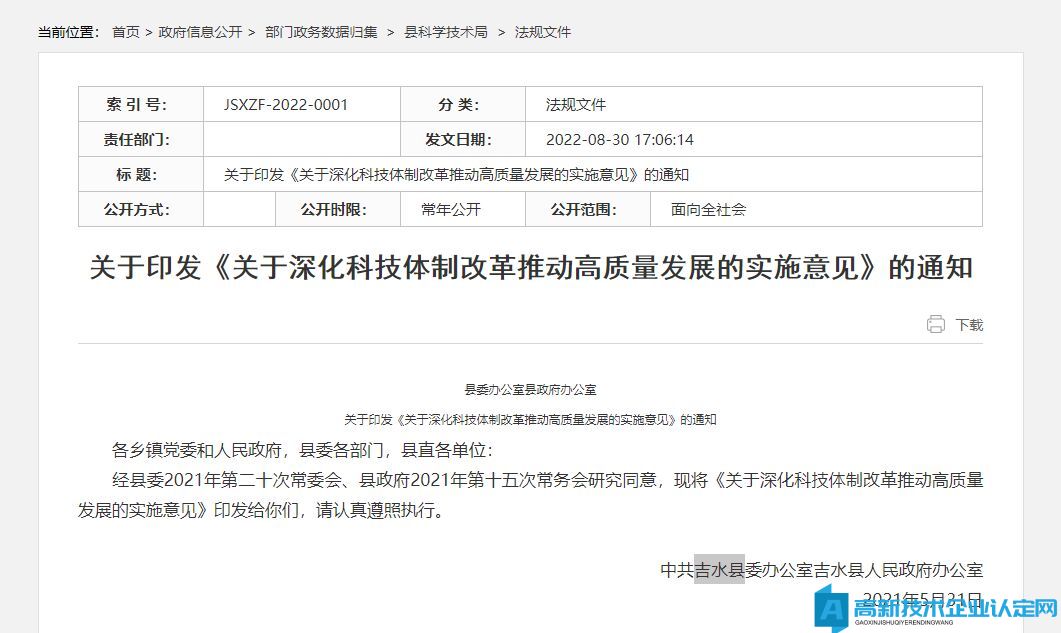Select 法规文件 at the end of breadcrumb

(x=542, y=32)
